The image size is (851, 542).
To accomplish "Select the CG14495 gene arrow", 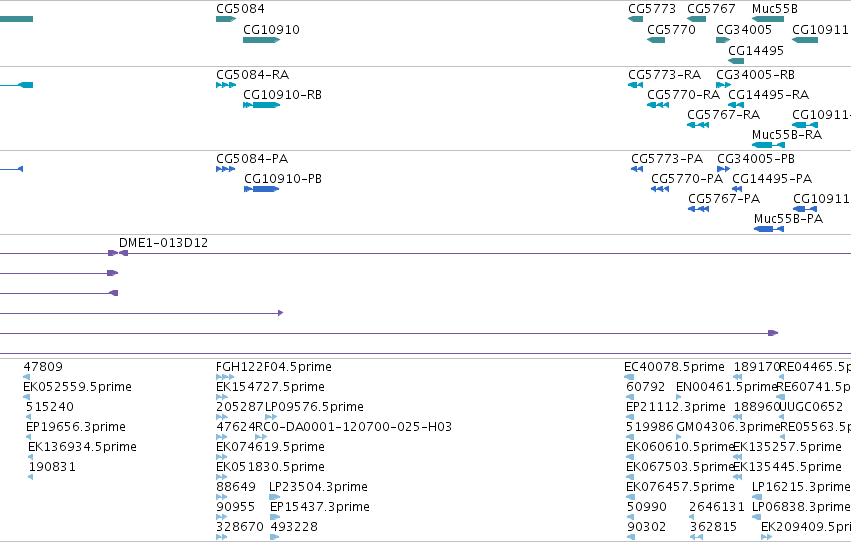I will pyautogui.click(x=736, y=61).
